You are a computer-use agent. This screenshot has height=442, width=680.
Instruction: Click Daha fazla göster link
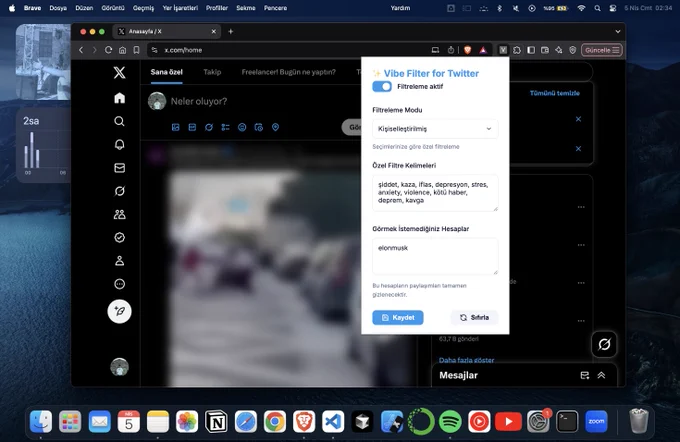click(467, 360)
